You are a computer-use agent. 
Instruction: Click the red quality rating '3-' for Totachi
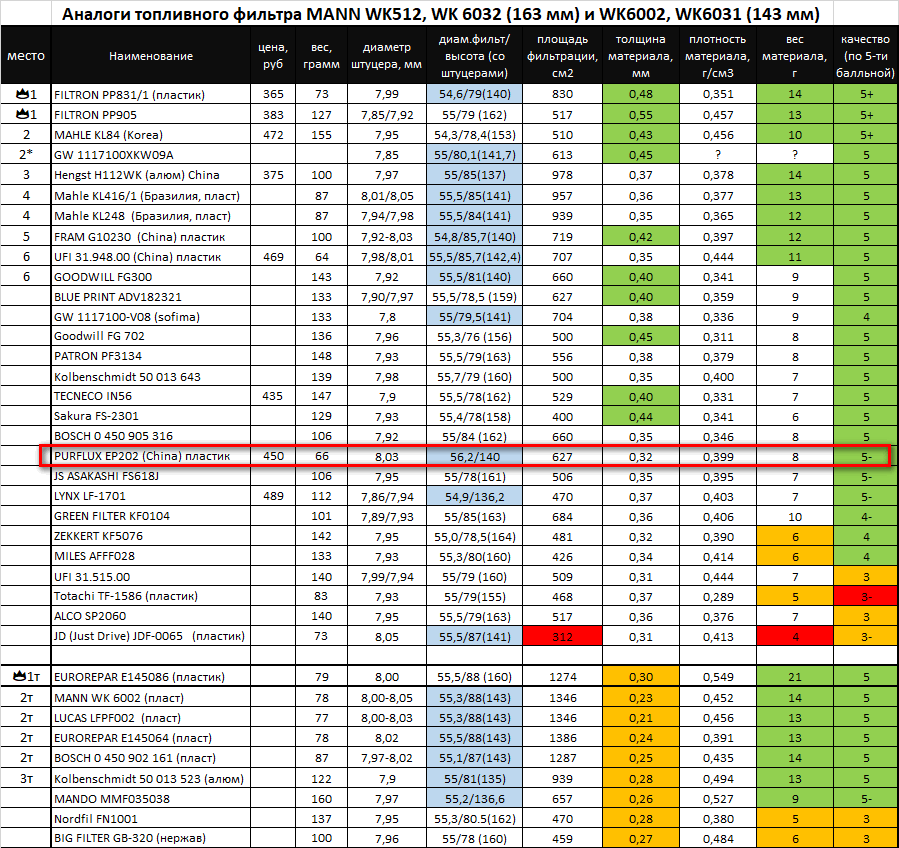tap(866, 596)
